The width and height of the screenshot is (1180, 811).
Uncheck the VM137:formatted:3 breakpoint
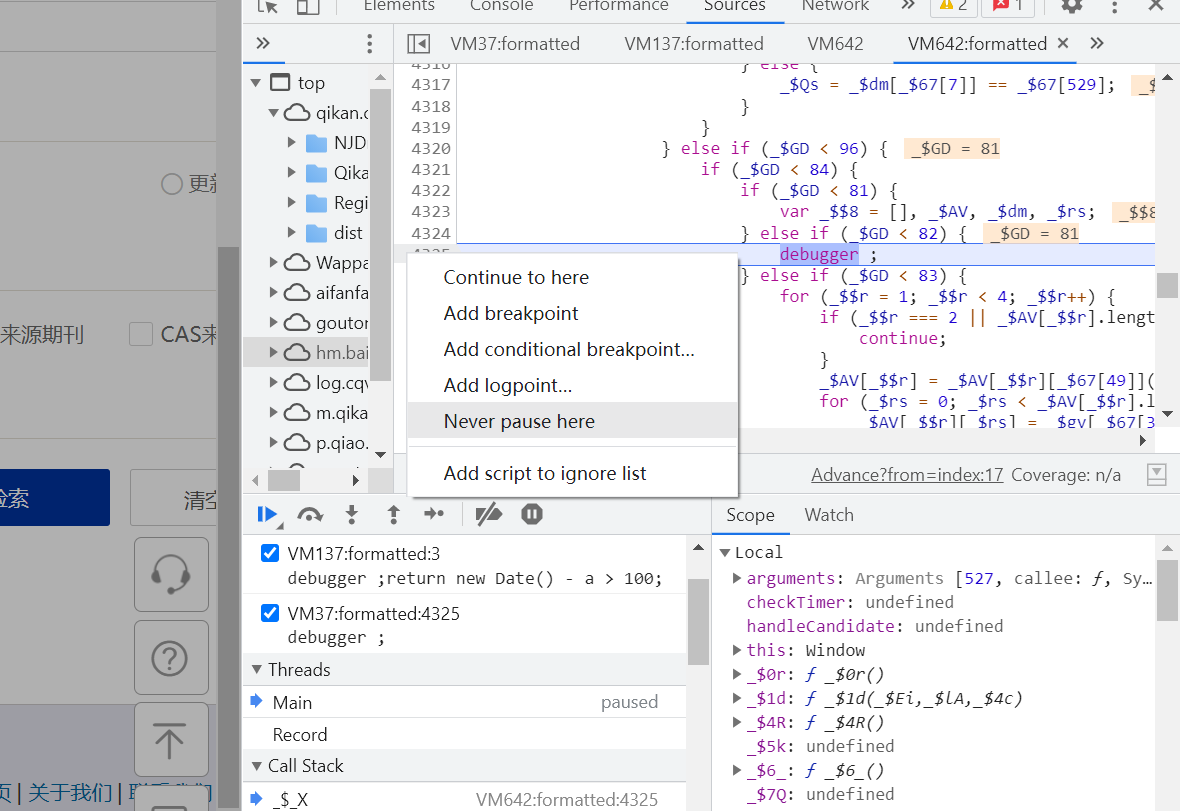[270, 553]
